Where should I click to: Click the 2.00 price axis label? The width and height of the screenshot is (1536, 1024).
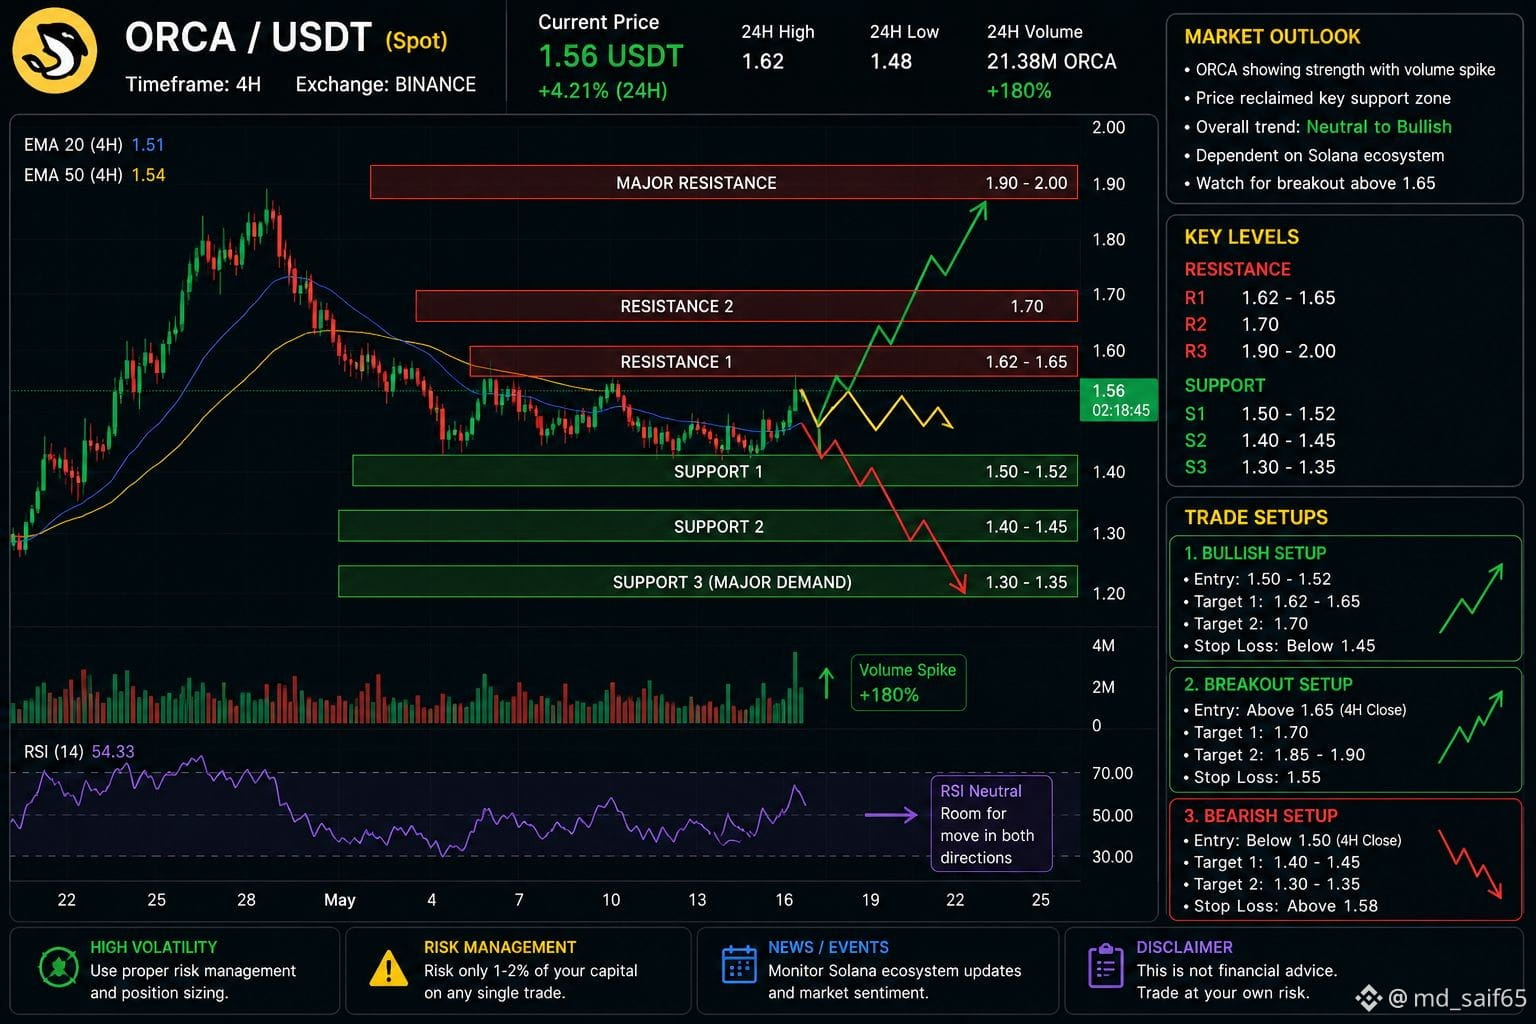[x=1108, y=127]
